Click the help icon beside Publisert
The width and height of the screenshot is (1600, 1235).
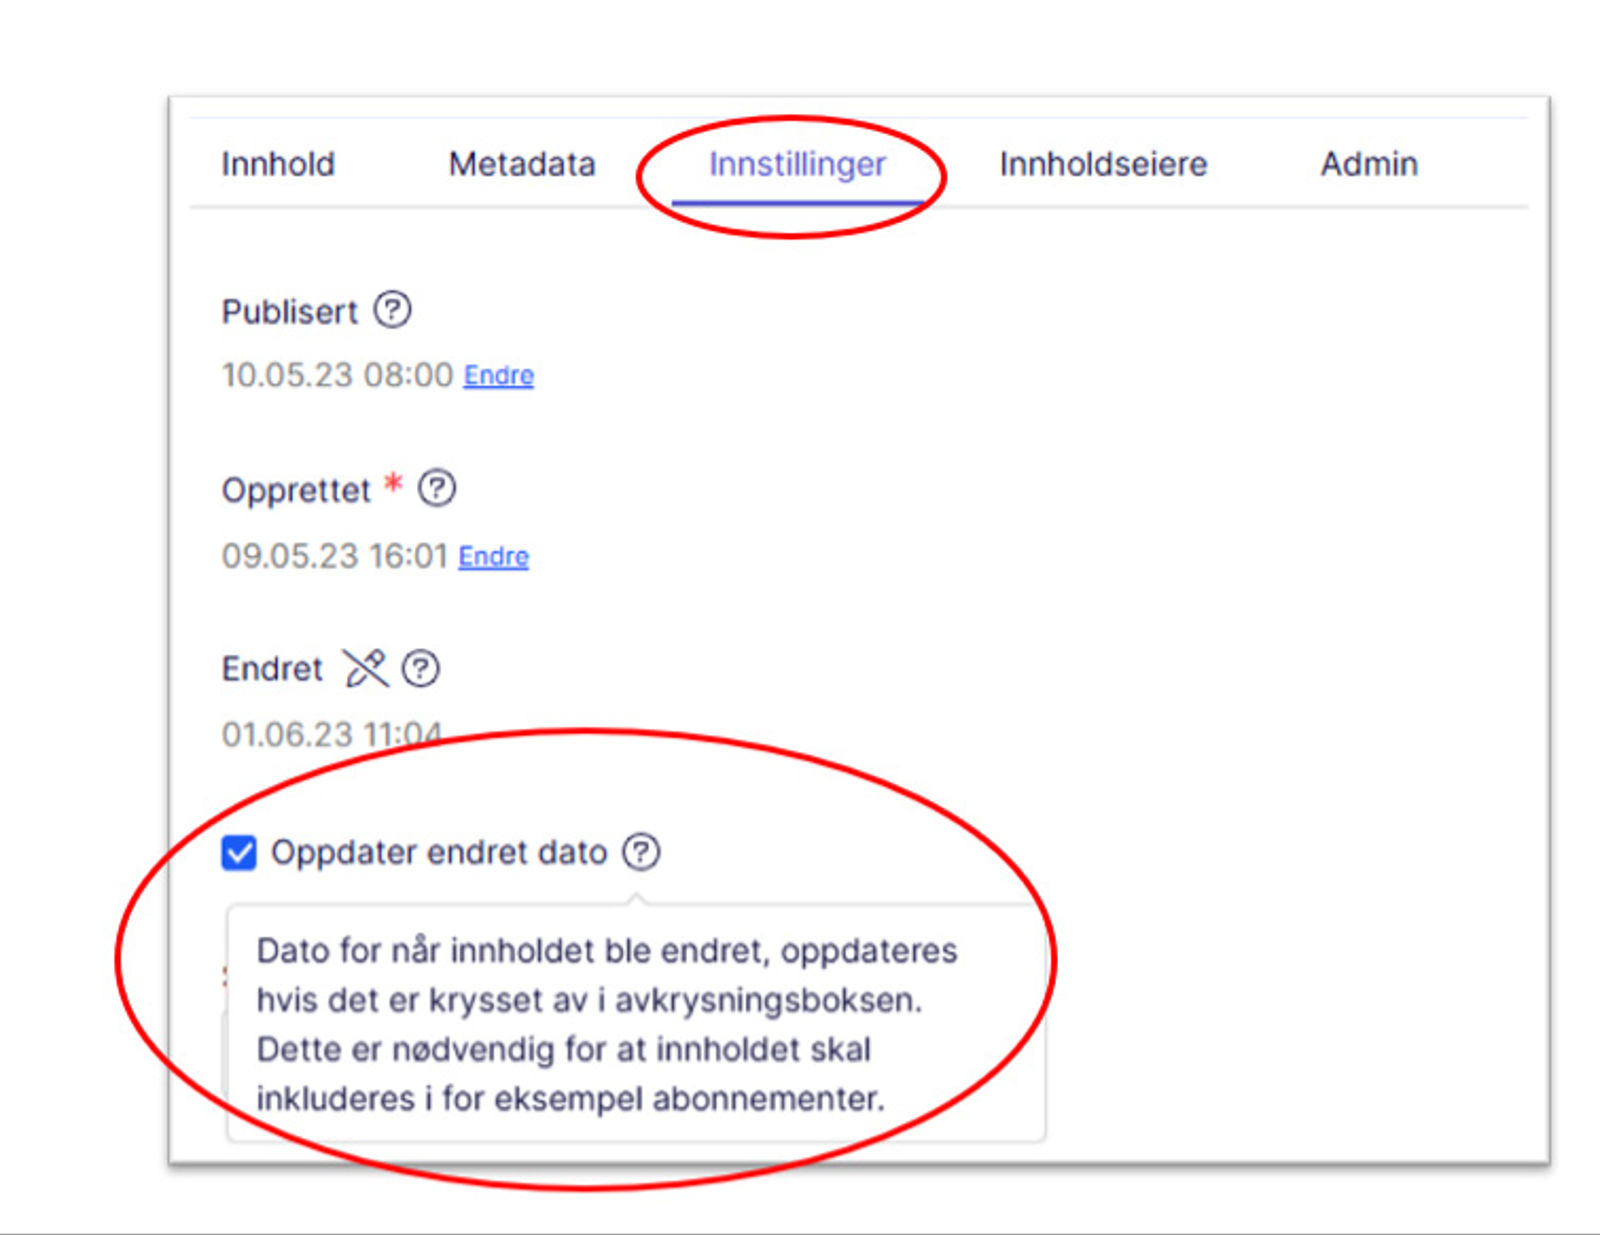click(x=392, y=310)
